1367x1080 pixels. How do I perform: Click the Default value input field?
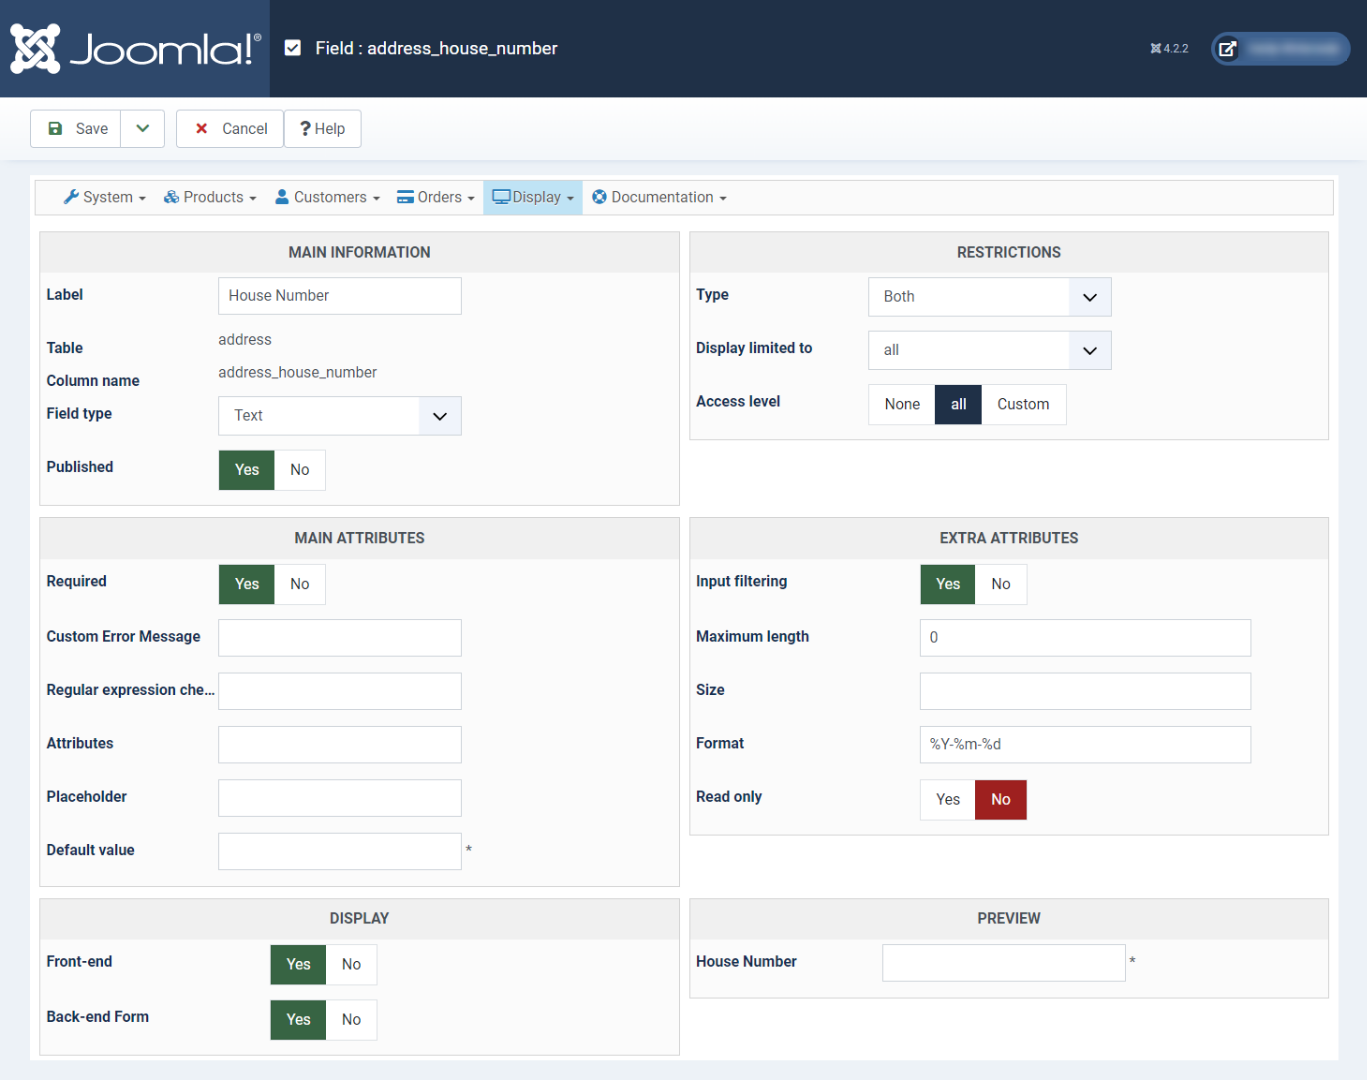tap(340, 852)
